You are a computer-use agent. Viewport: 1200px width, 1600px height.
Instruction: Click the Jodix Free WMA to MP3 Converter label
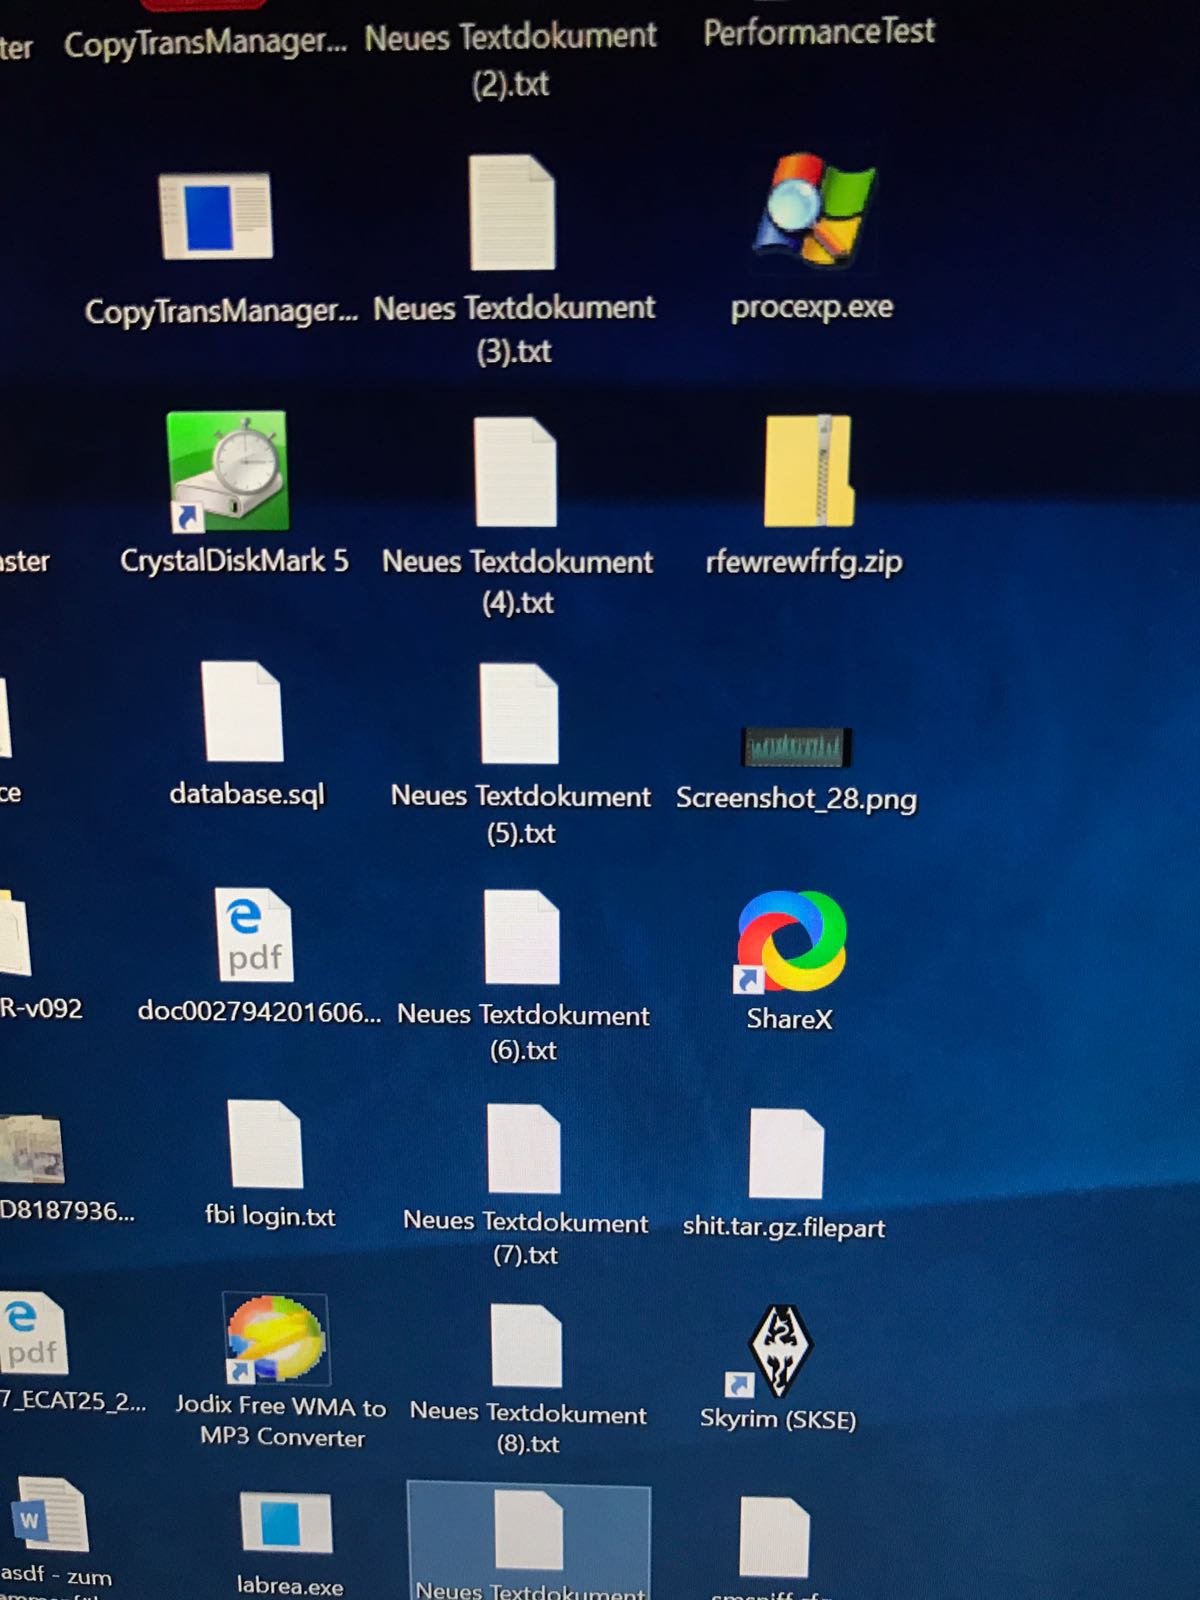(281, 1422)
